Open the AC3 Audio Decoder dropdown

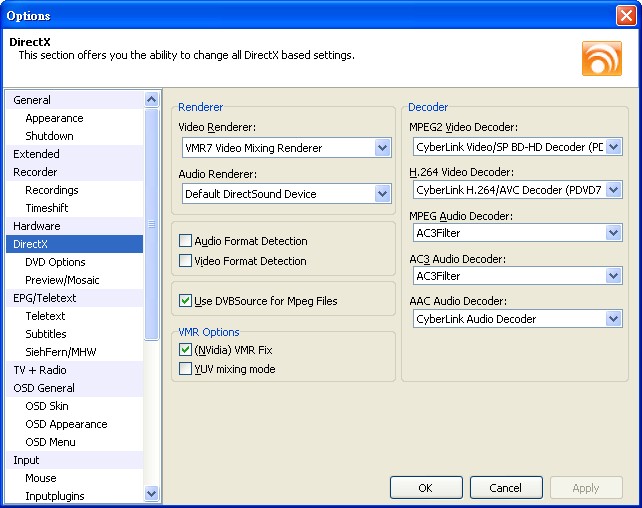[613, 276]
